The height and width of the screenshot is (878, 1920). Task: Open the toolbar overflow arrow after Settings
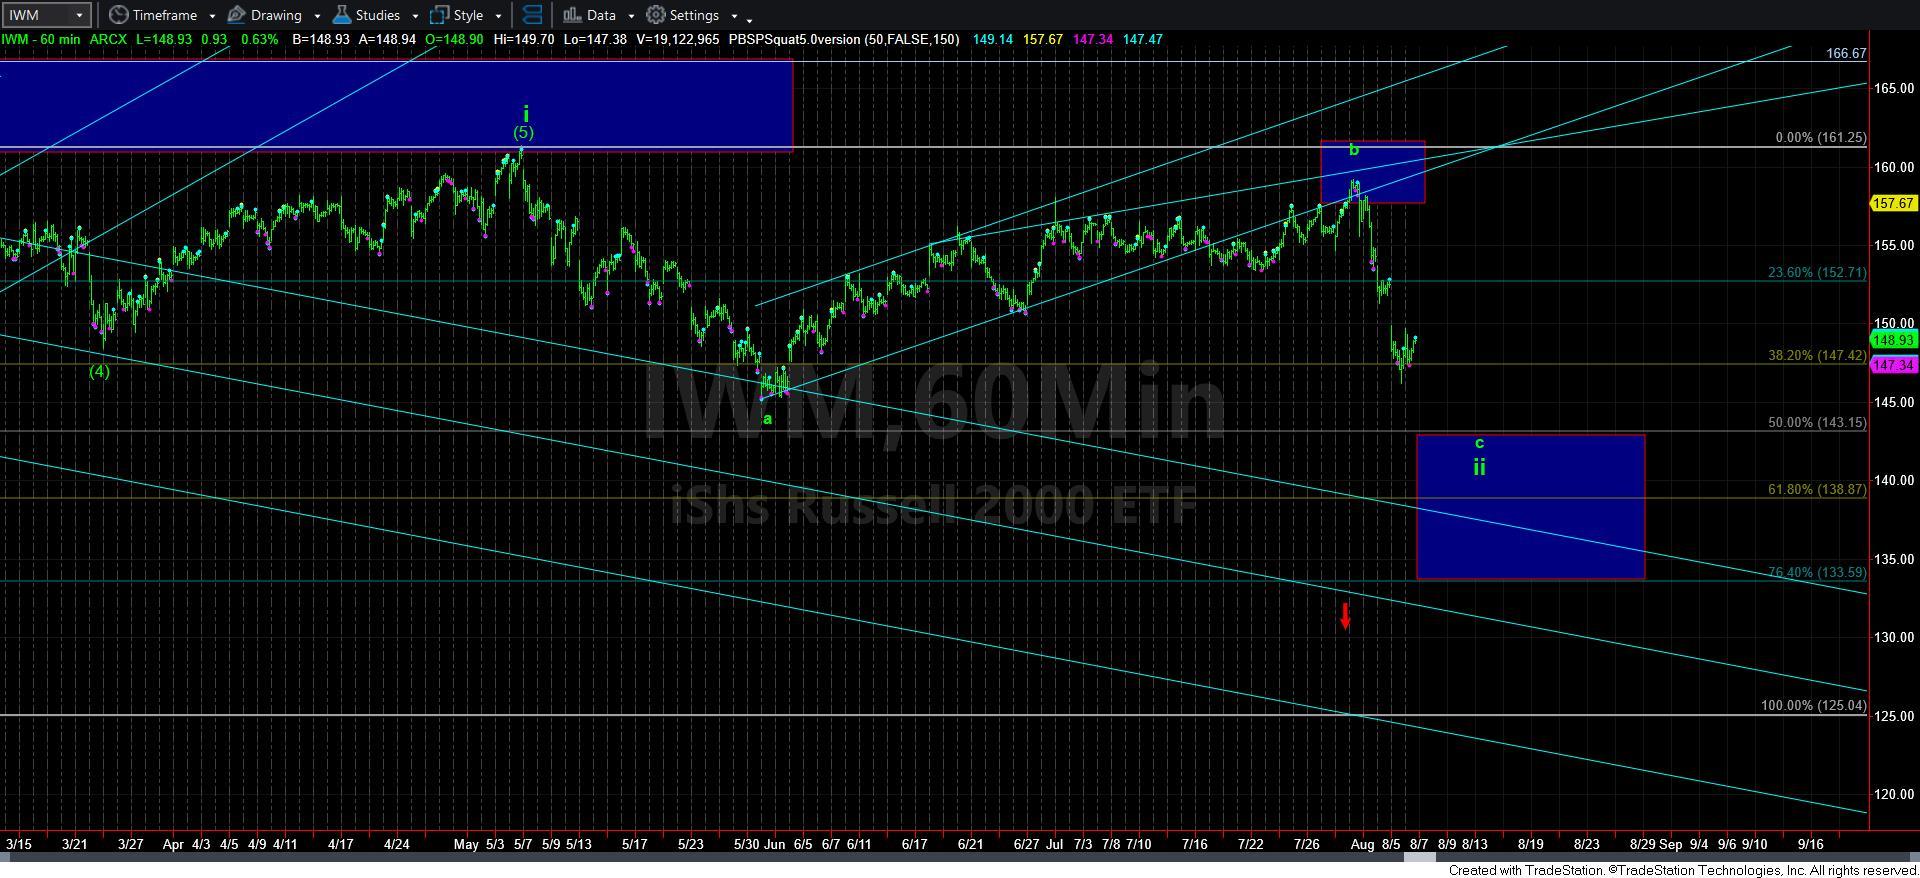[750, 19]
